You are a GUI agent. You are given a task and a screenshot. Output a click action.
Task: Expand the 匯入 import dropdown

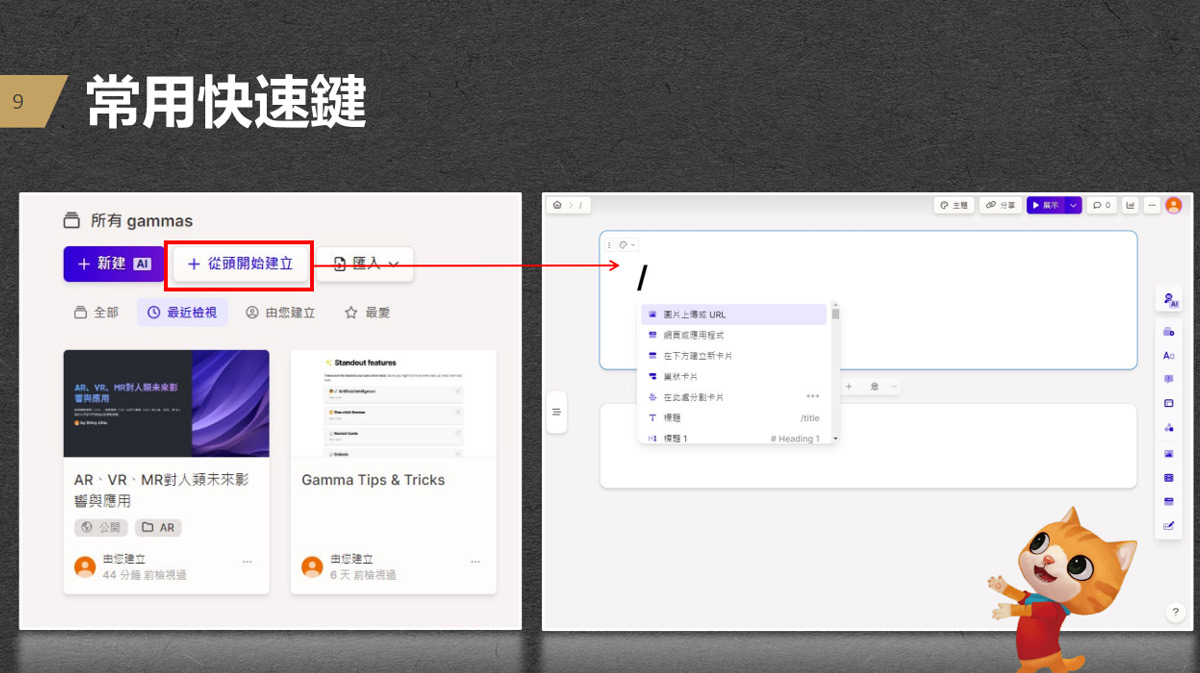[x=394, y=264]
